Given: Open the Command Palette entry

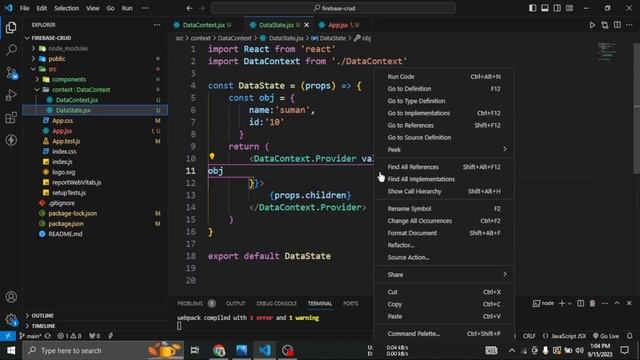Looking at the screenshot, I should 444,333.
